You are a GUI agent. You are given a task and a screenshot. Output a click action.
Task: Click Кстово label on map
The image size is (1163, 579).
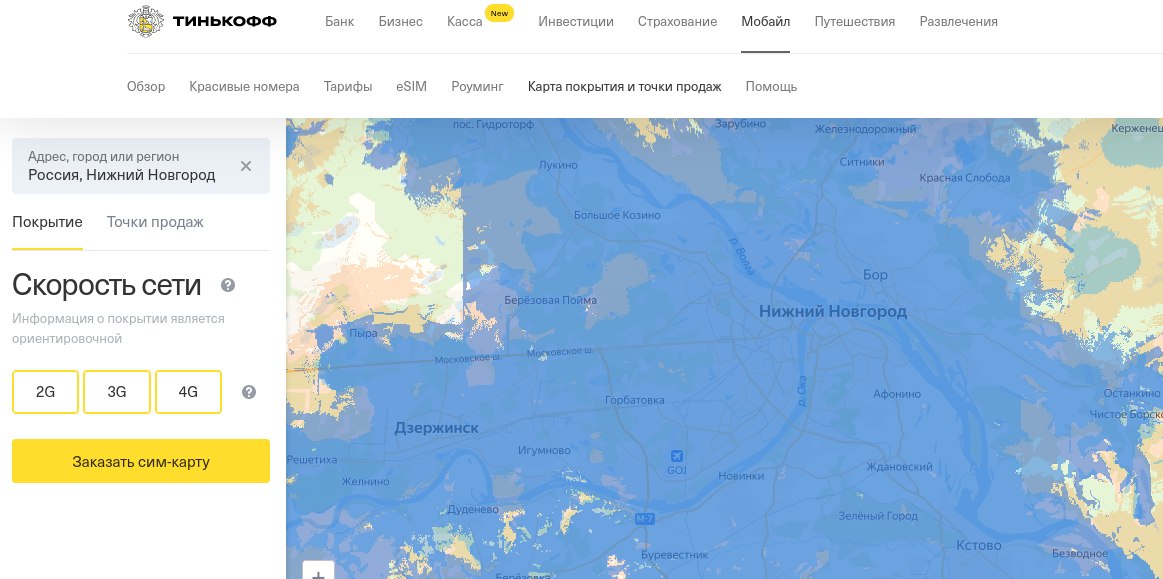(979, 545)
